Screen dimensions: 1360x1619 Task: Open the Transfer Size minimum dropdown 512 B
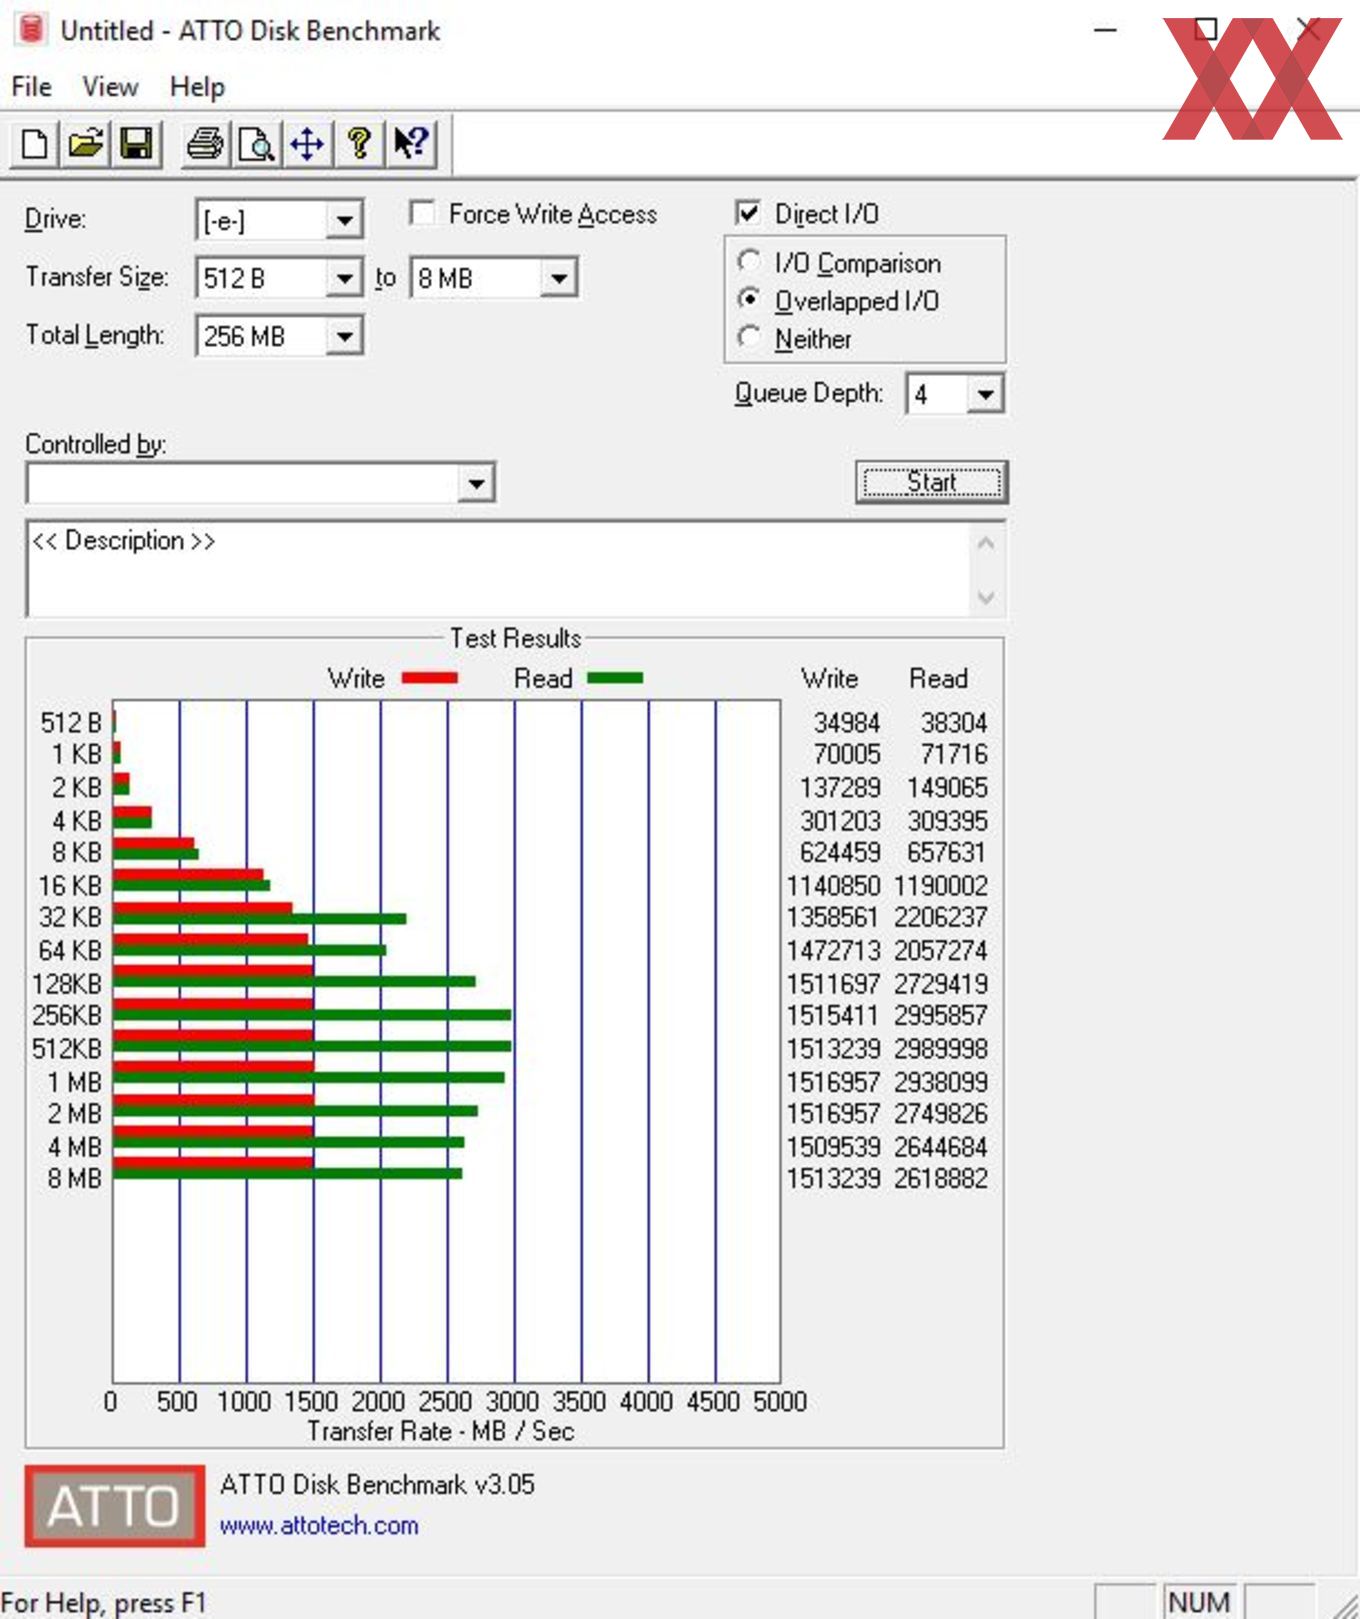tap(344, 278)
